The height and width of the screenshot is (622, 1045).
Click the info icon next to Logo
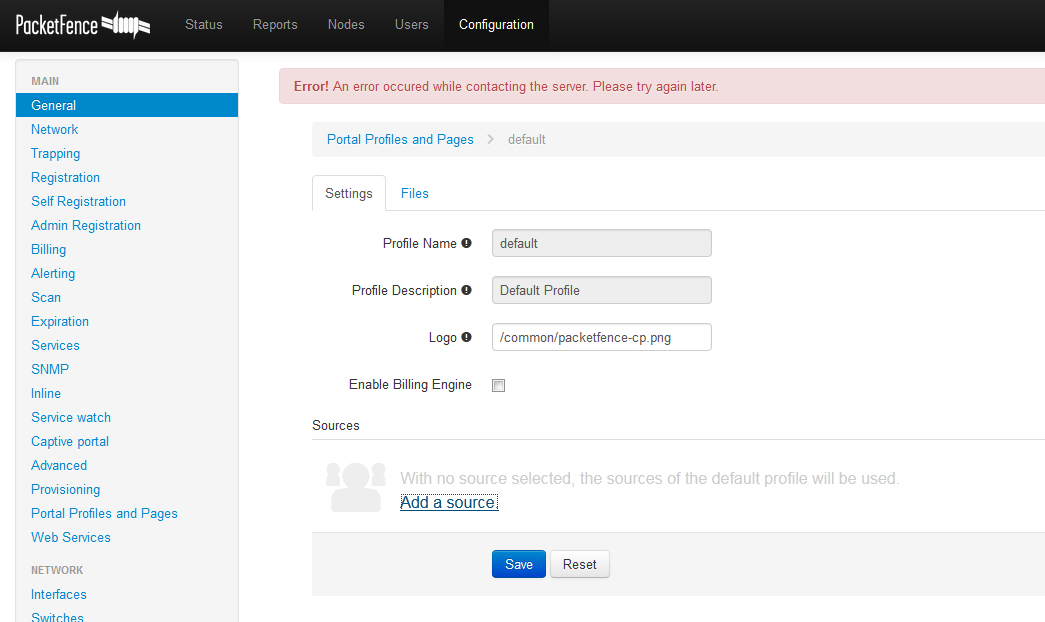[x=466, y=337]
